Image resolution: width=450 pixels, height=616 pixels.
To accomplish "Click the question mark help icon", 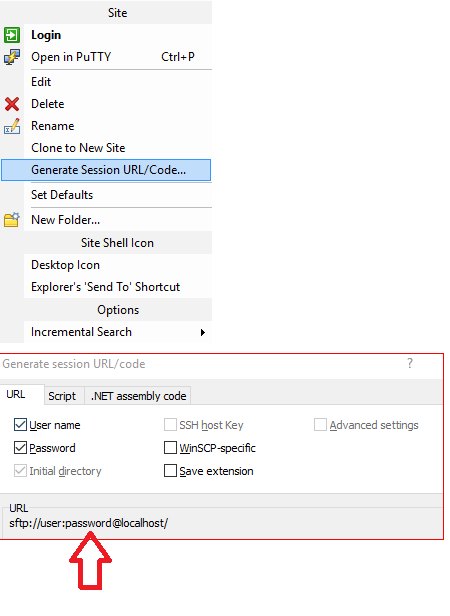I will pyautogui.click(x=410, y=363).
